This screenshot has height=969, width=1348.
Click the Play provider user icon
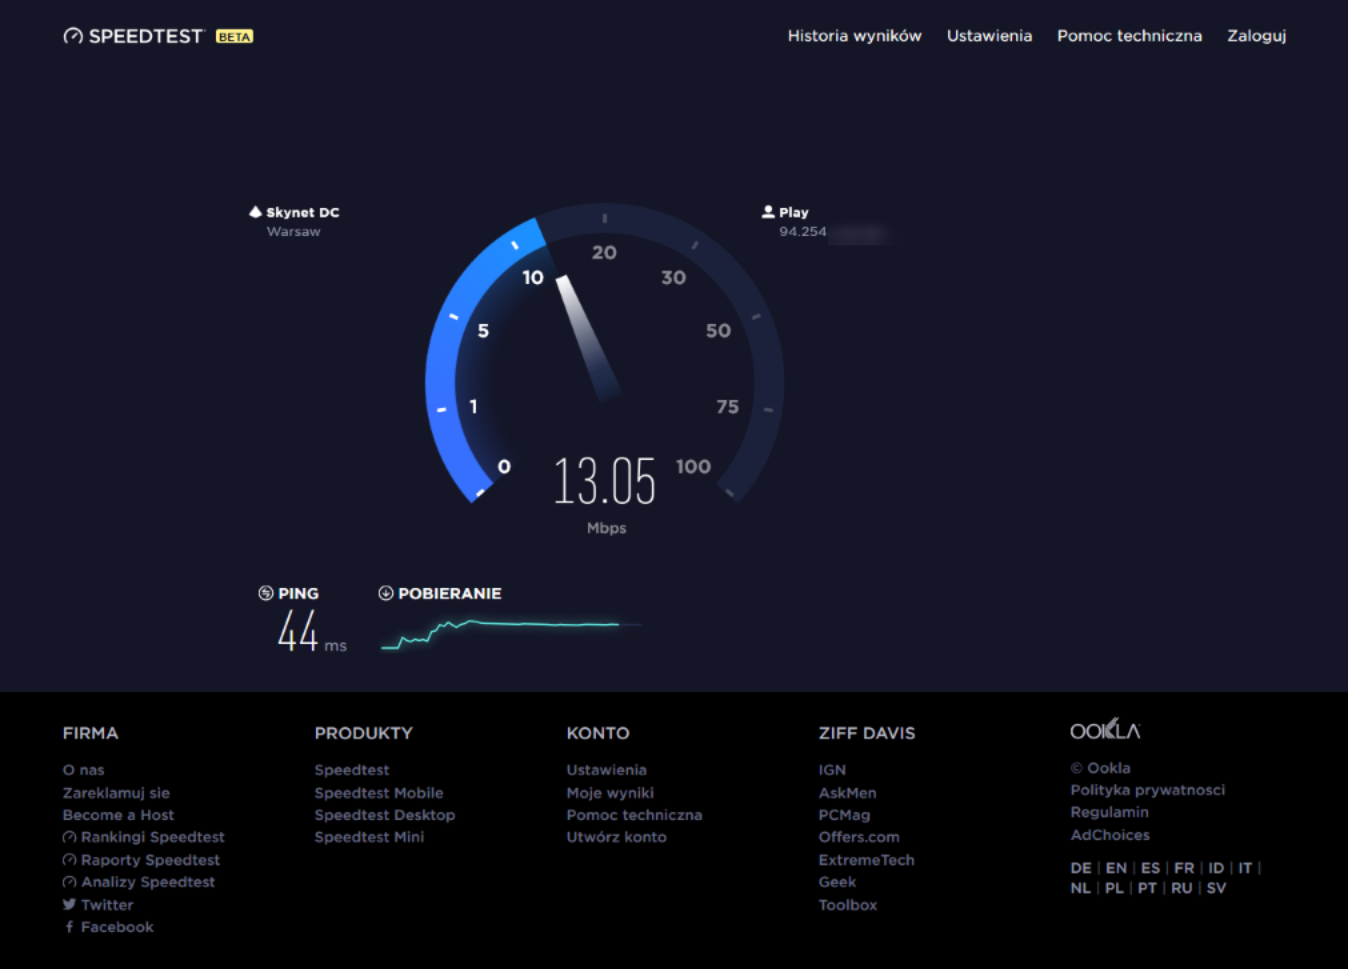tap(768, 212)
